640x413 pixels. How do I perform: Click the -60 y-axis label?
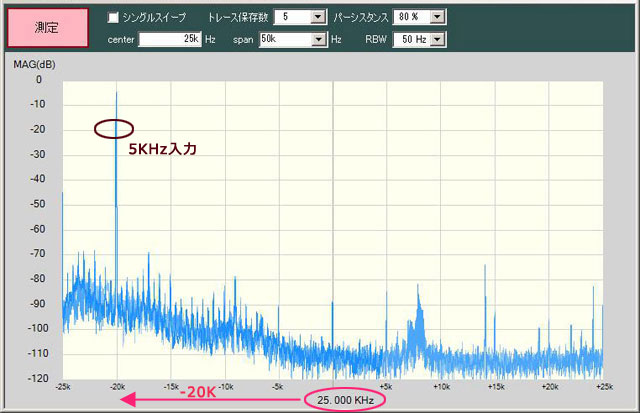[38, 229]
